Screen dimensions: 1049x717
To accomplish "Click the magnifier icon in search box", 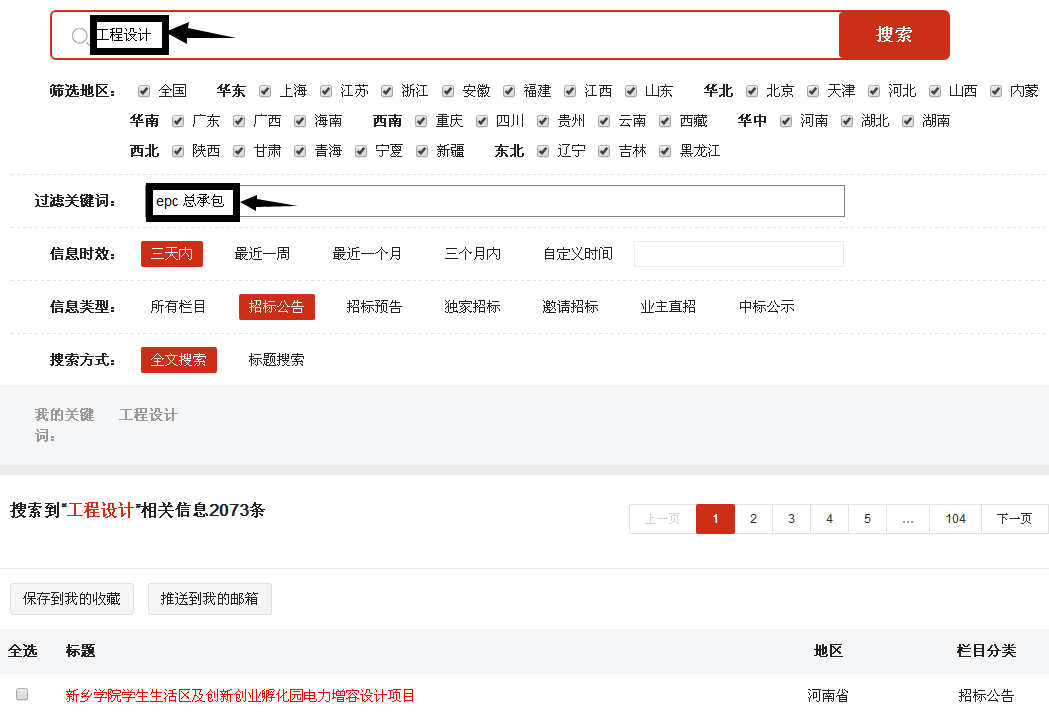I will pyautogui.click(x=80, y=36).
